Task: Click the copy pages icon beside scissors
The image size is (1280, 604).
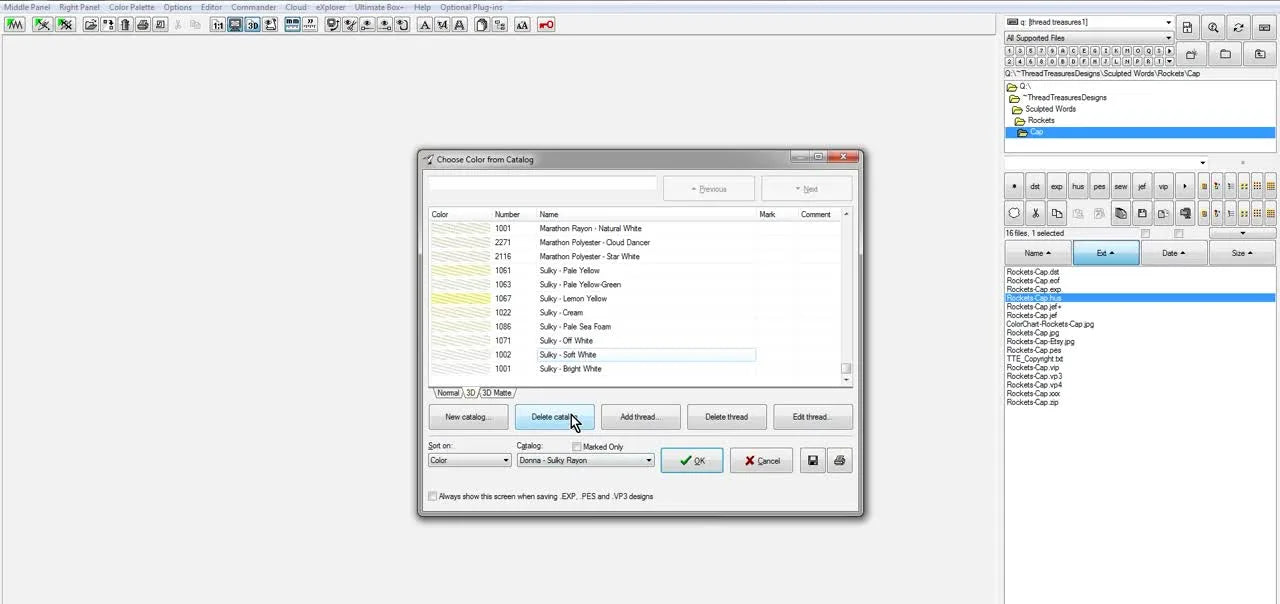Action: [1056, 213]
